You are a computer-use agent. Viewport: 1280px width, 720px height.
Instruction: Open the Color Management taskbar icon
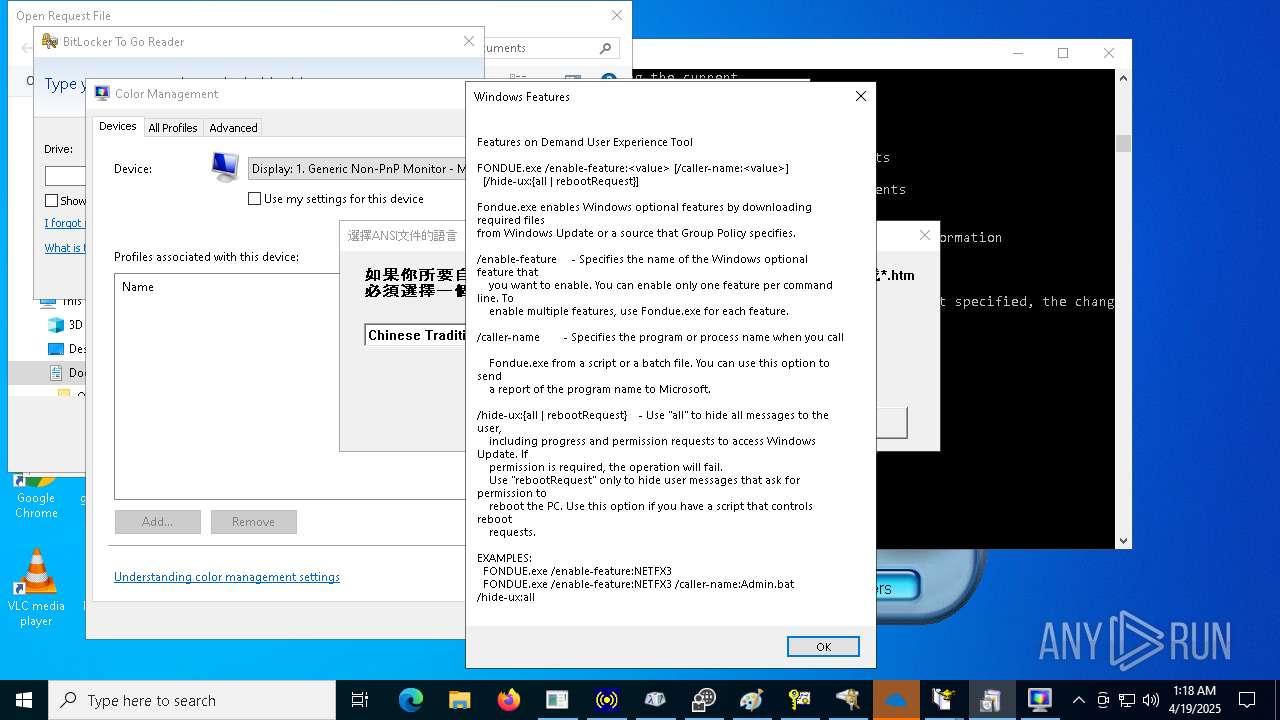1040,700
